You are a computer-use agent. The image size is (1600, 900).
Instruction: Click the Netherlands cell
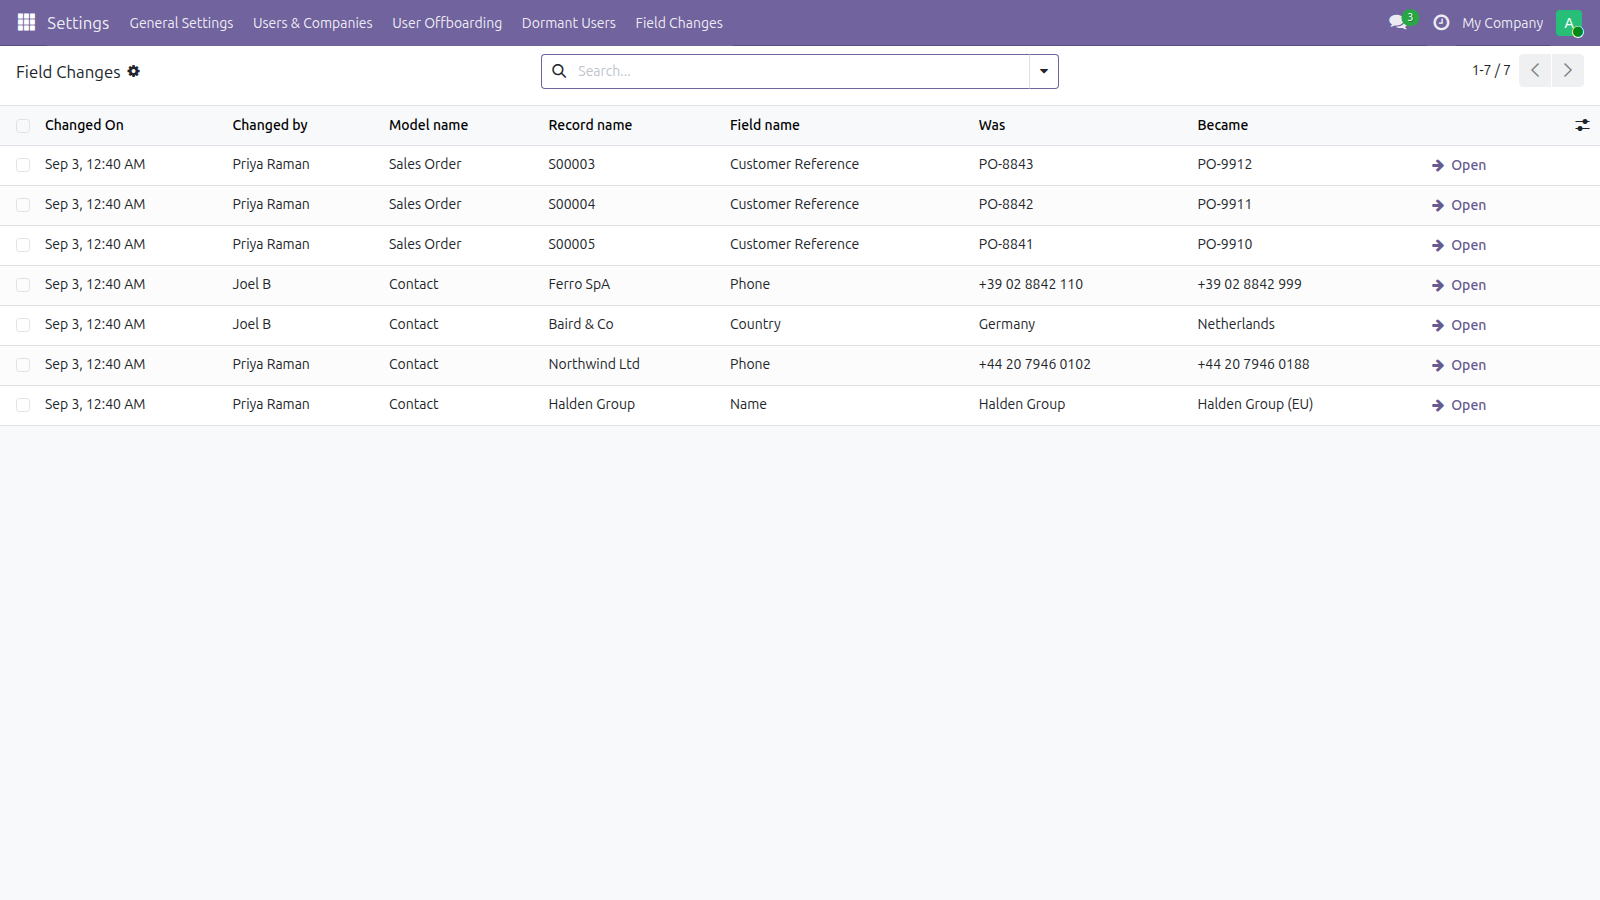tap(1236, 324)
